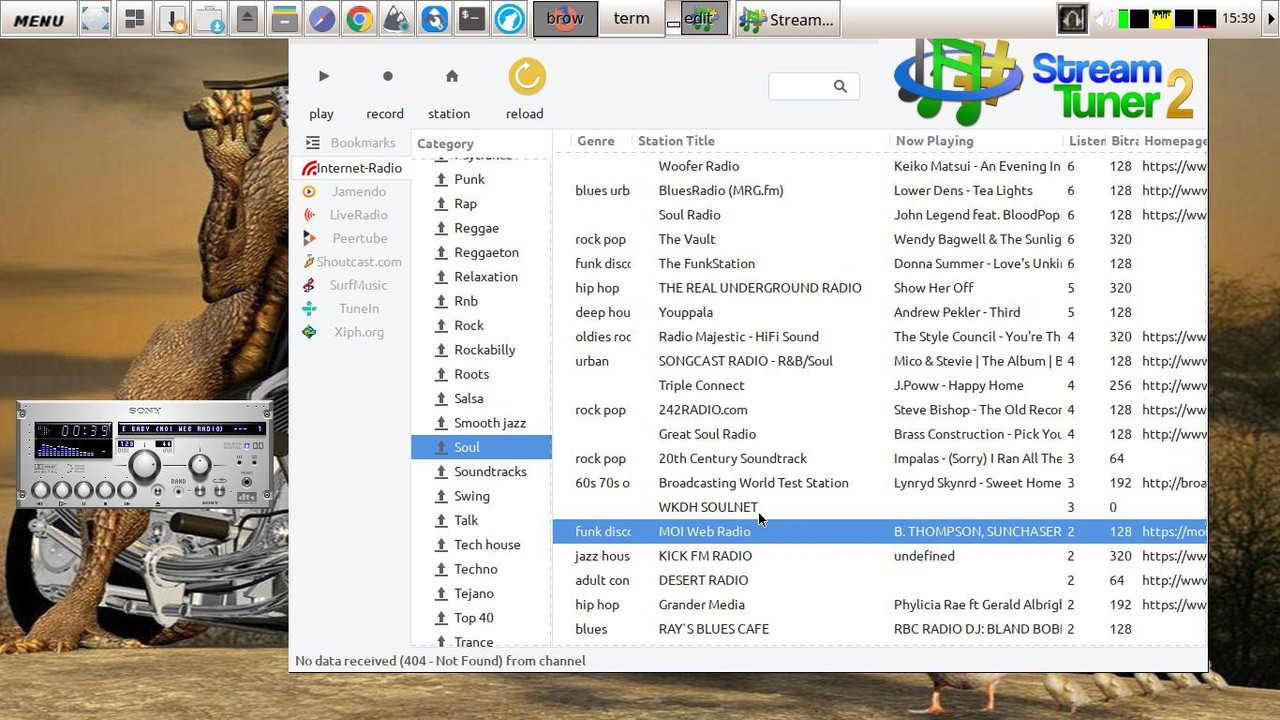Click the large volume knob on Sony player
This screenshot has height=720, width=1280.
click(145, 464)
